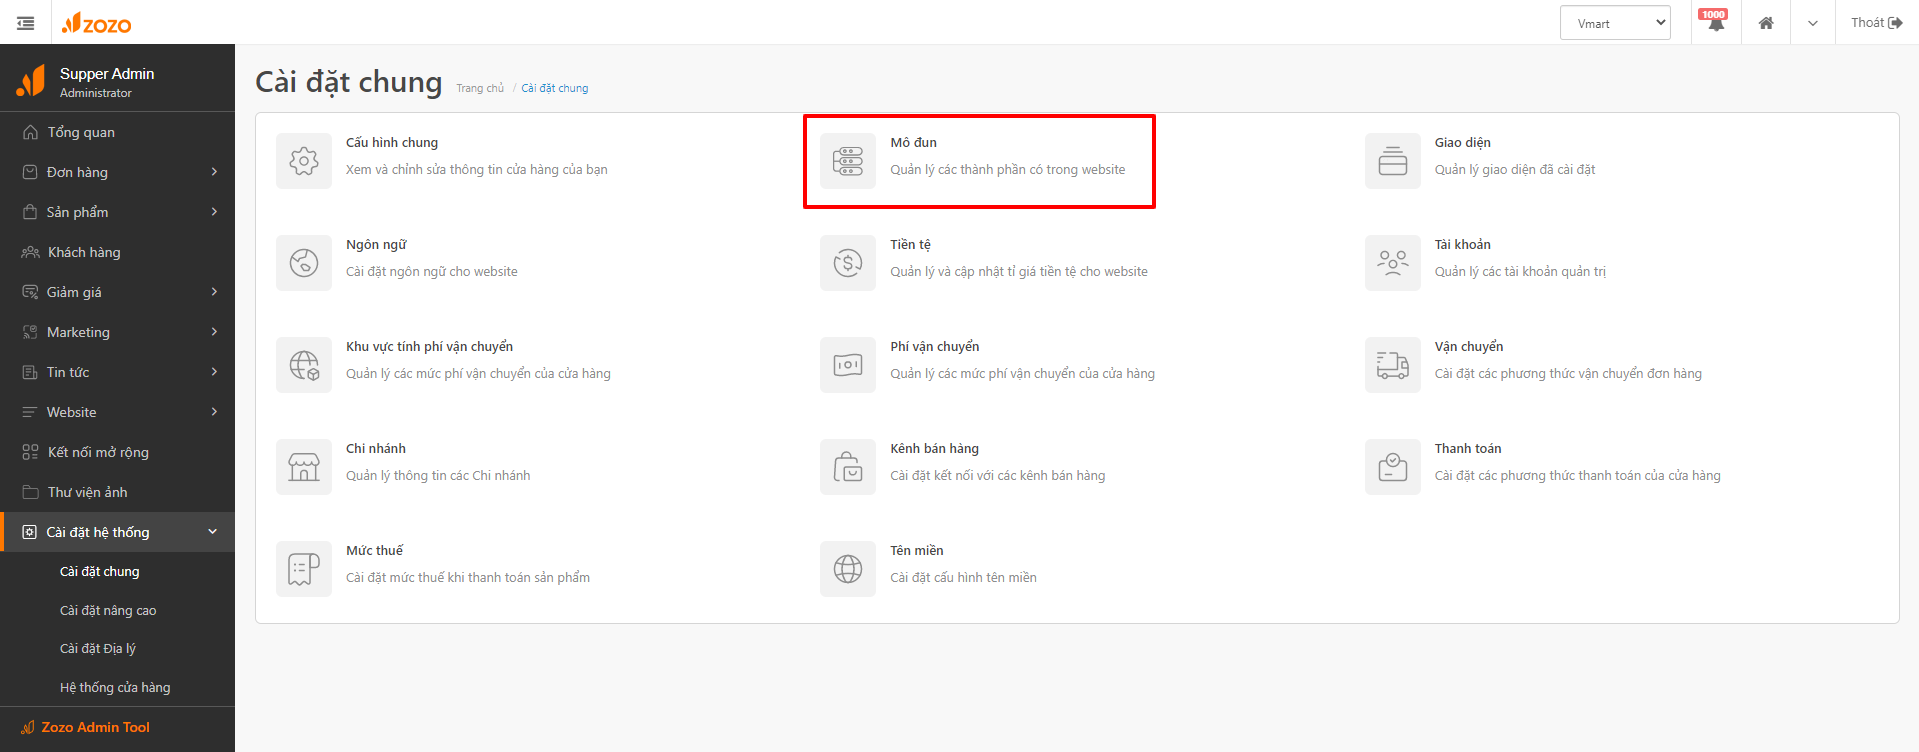The width and height of the screenshot is (1919, 752).
Task: Expand the Marketing sidebar menu
Action: click(x=117, y=332)
